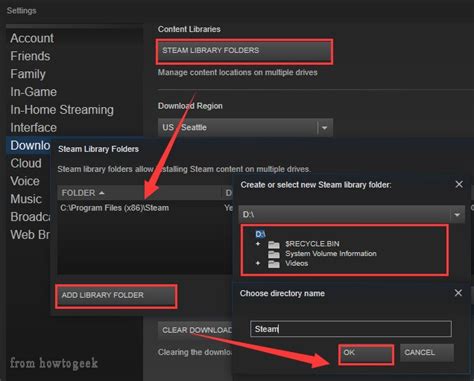This screenshot has height=381, width=474.
Task: Open the Account settings category
Action: 32,38
